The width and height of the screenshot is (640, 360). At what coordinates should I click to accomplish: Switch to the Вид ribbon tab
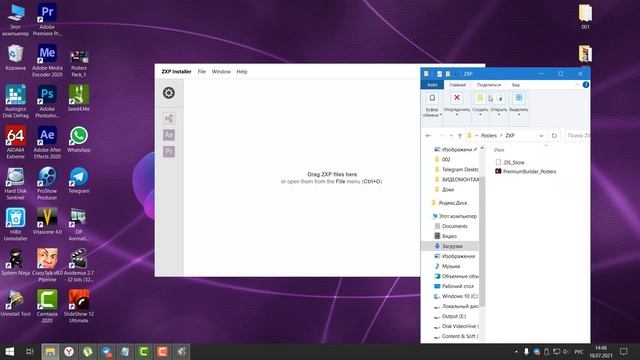pos(516,85)
